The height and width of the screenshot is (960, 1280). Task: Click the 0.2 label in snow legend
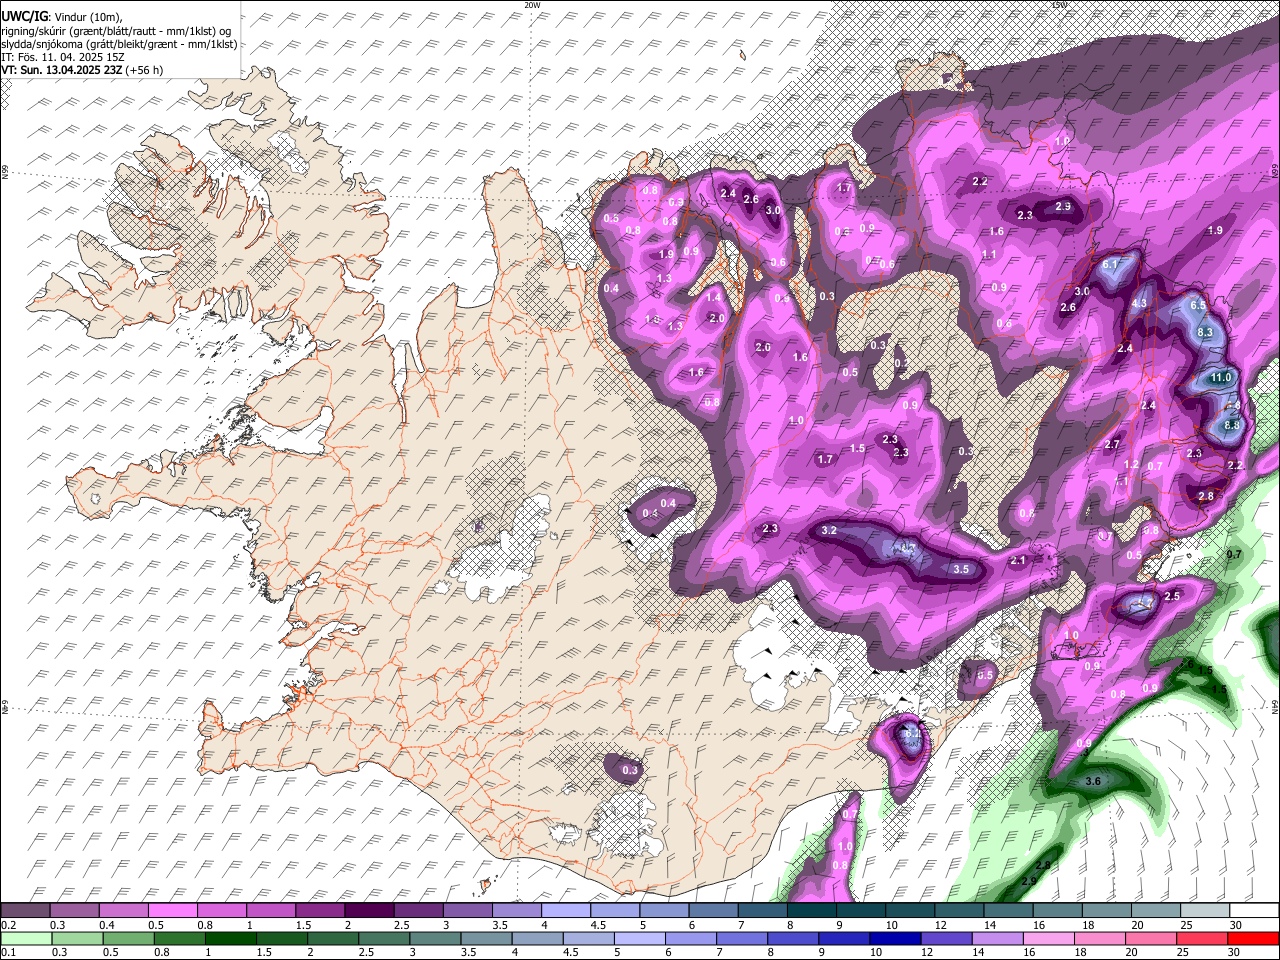8,925
